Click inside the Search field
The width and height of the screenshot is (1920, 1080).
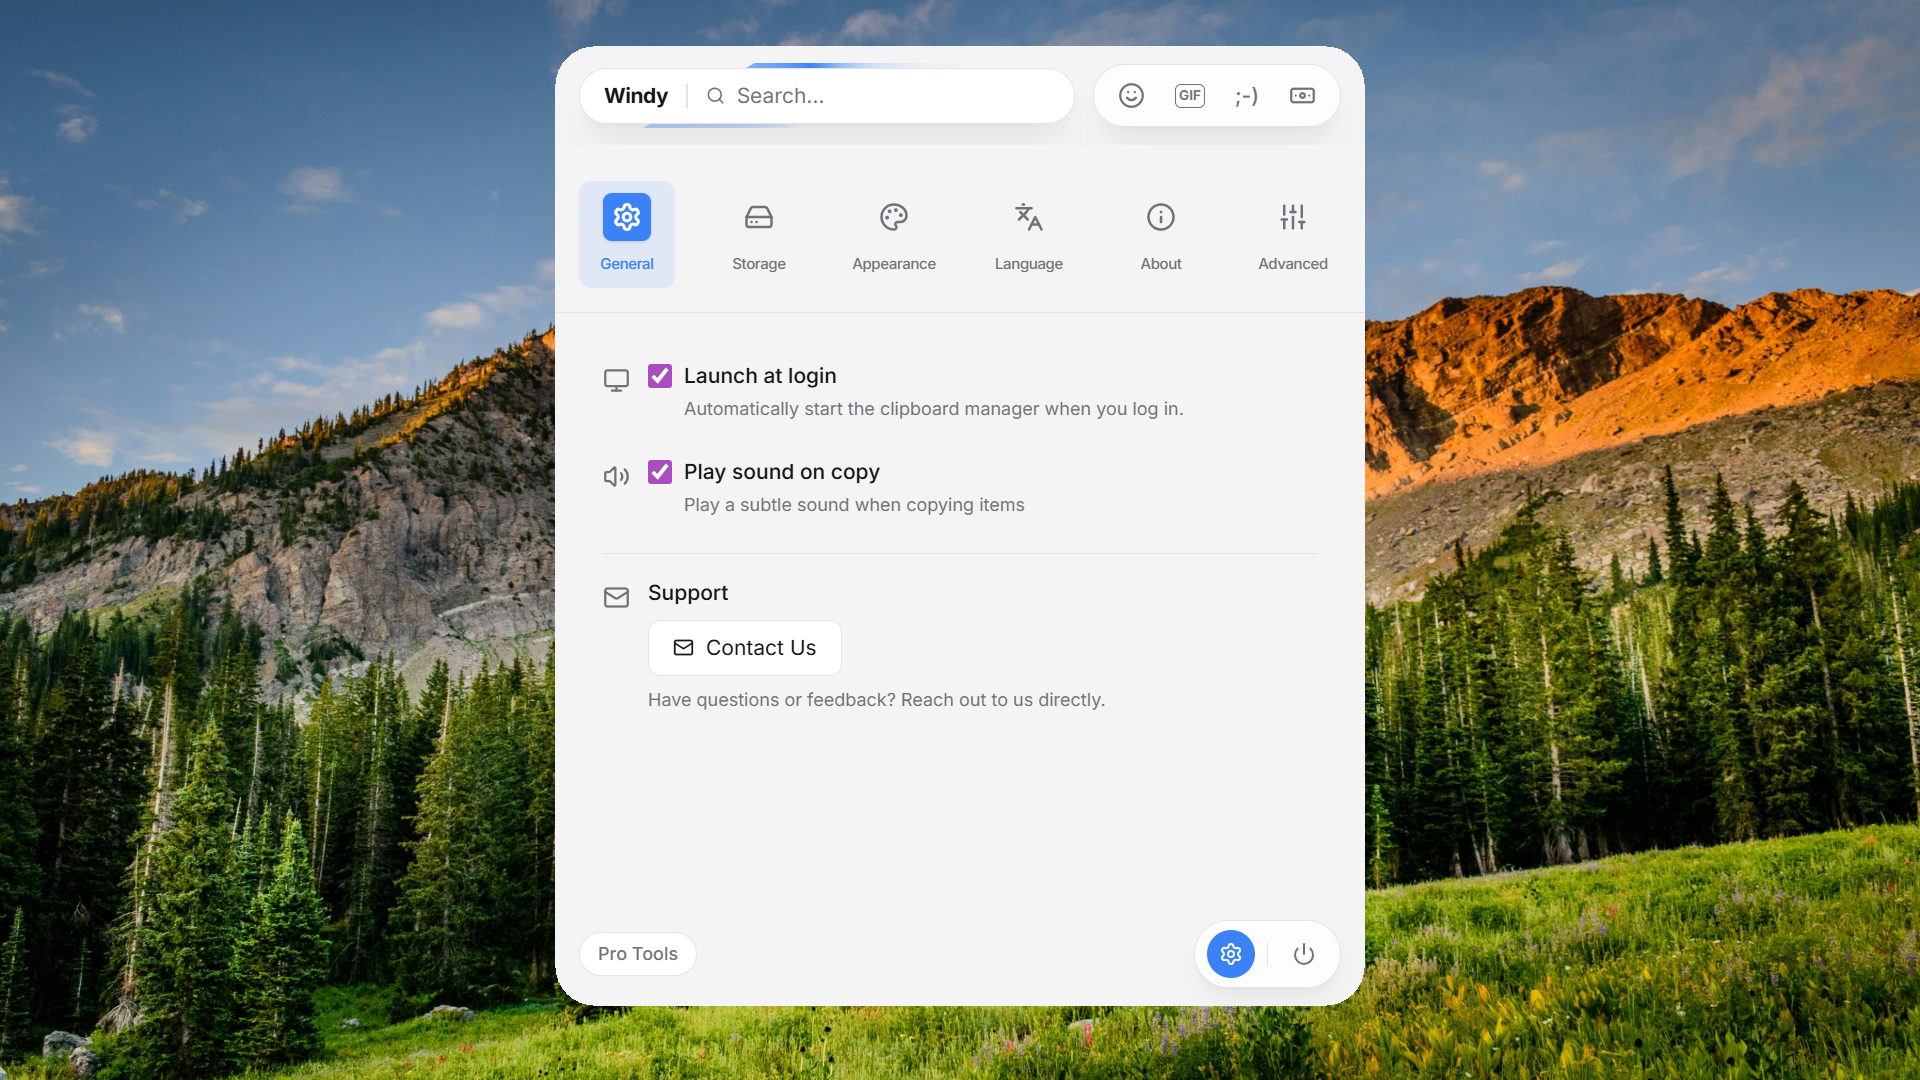tap(880, 95)
